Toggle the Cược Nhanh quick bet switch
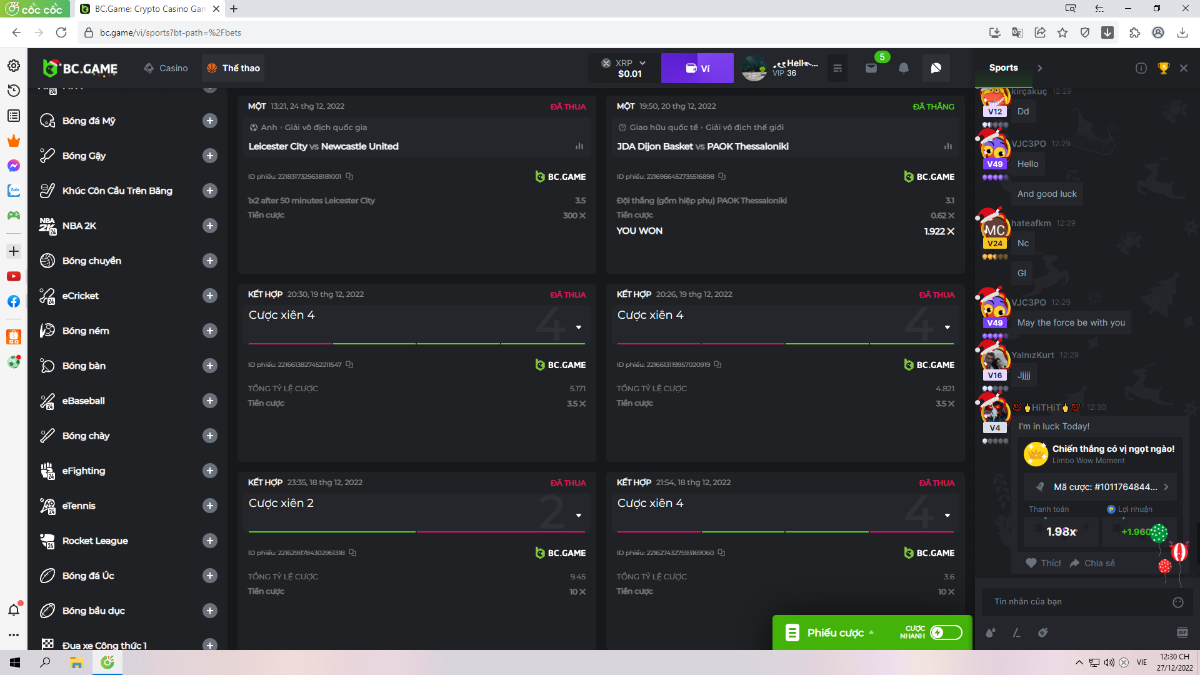Image resolution: width=1200 pixels, height=675 pixels. pos(945,632)
